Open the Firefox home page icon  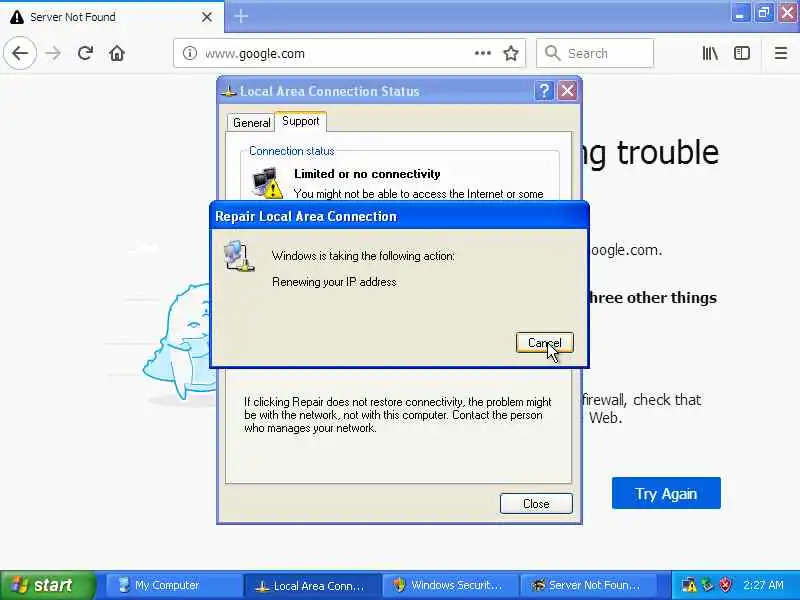(117, 53)
